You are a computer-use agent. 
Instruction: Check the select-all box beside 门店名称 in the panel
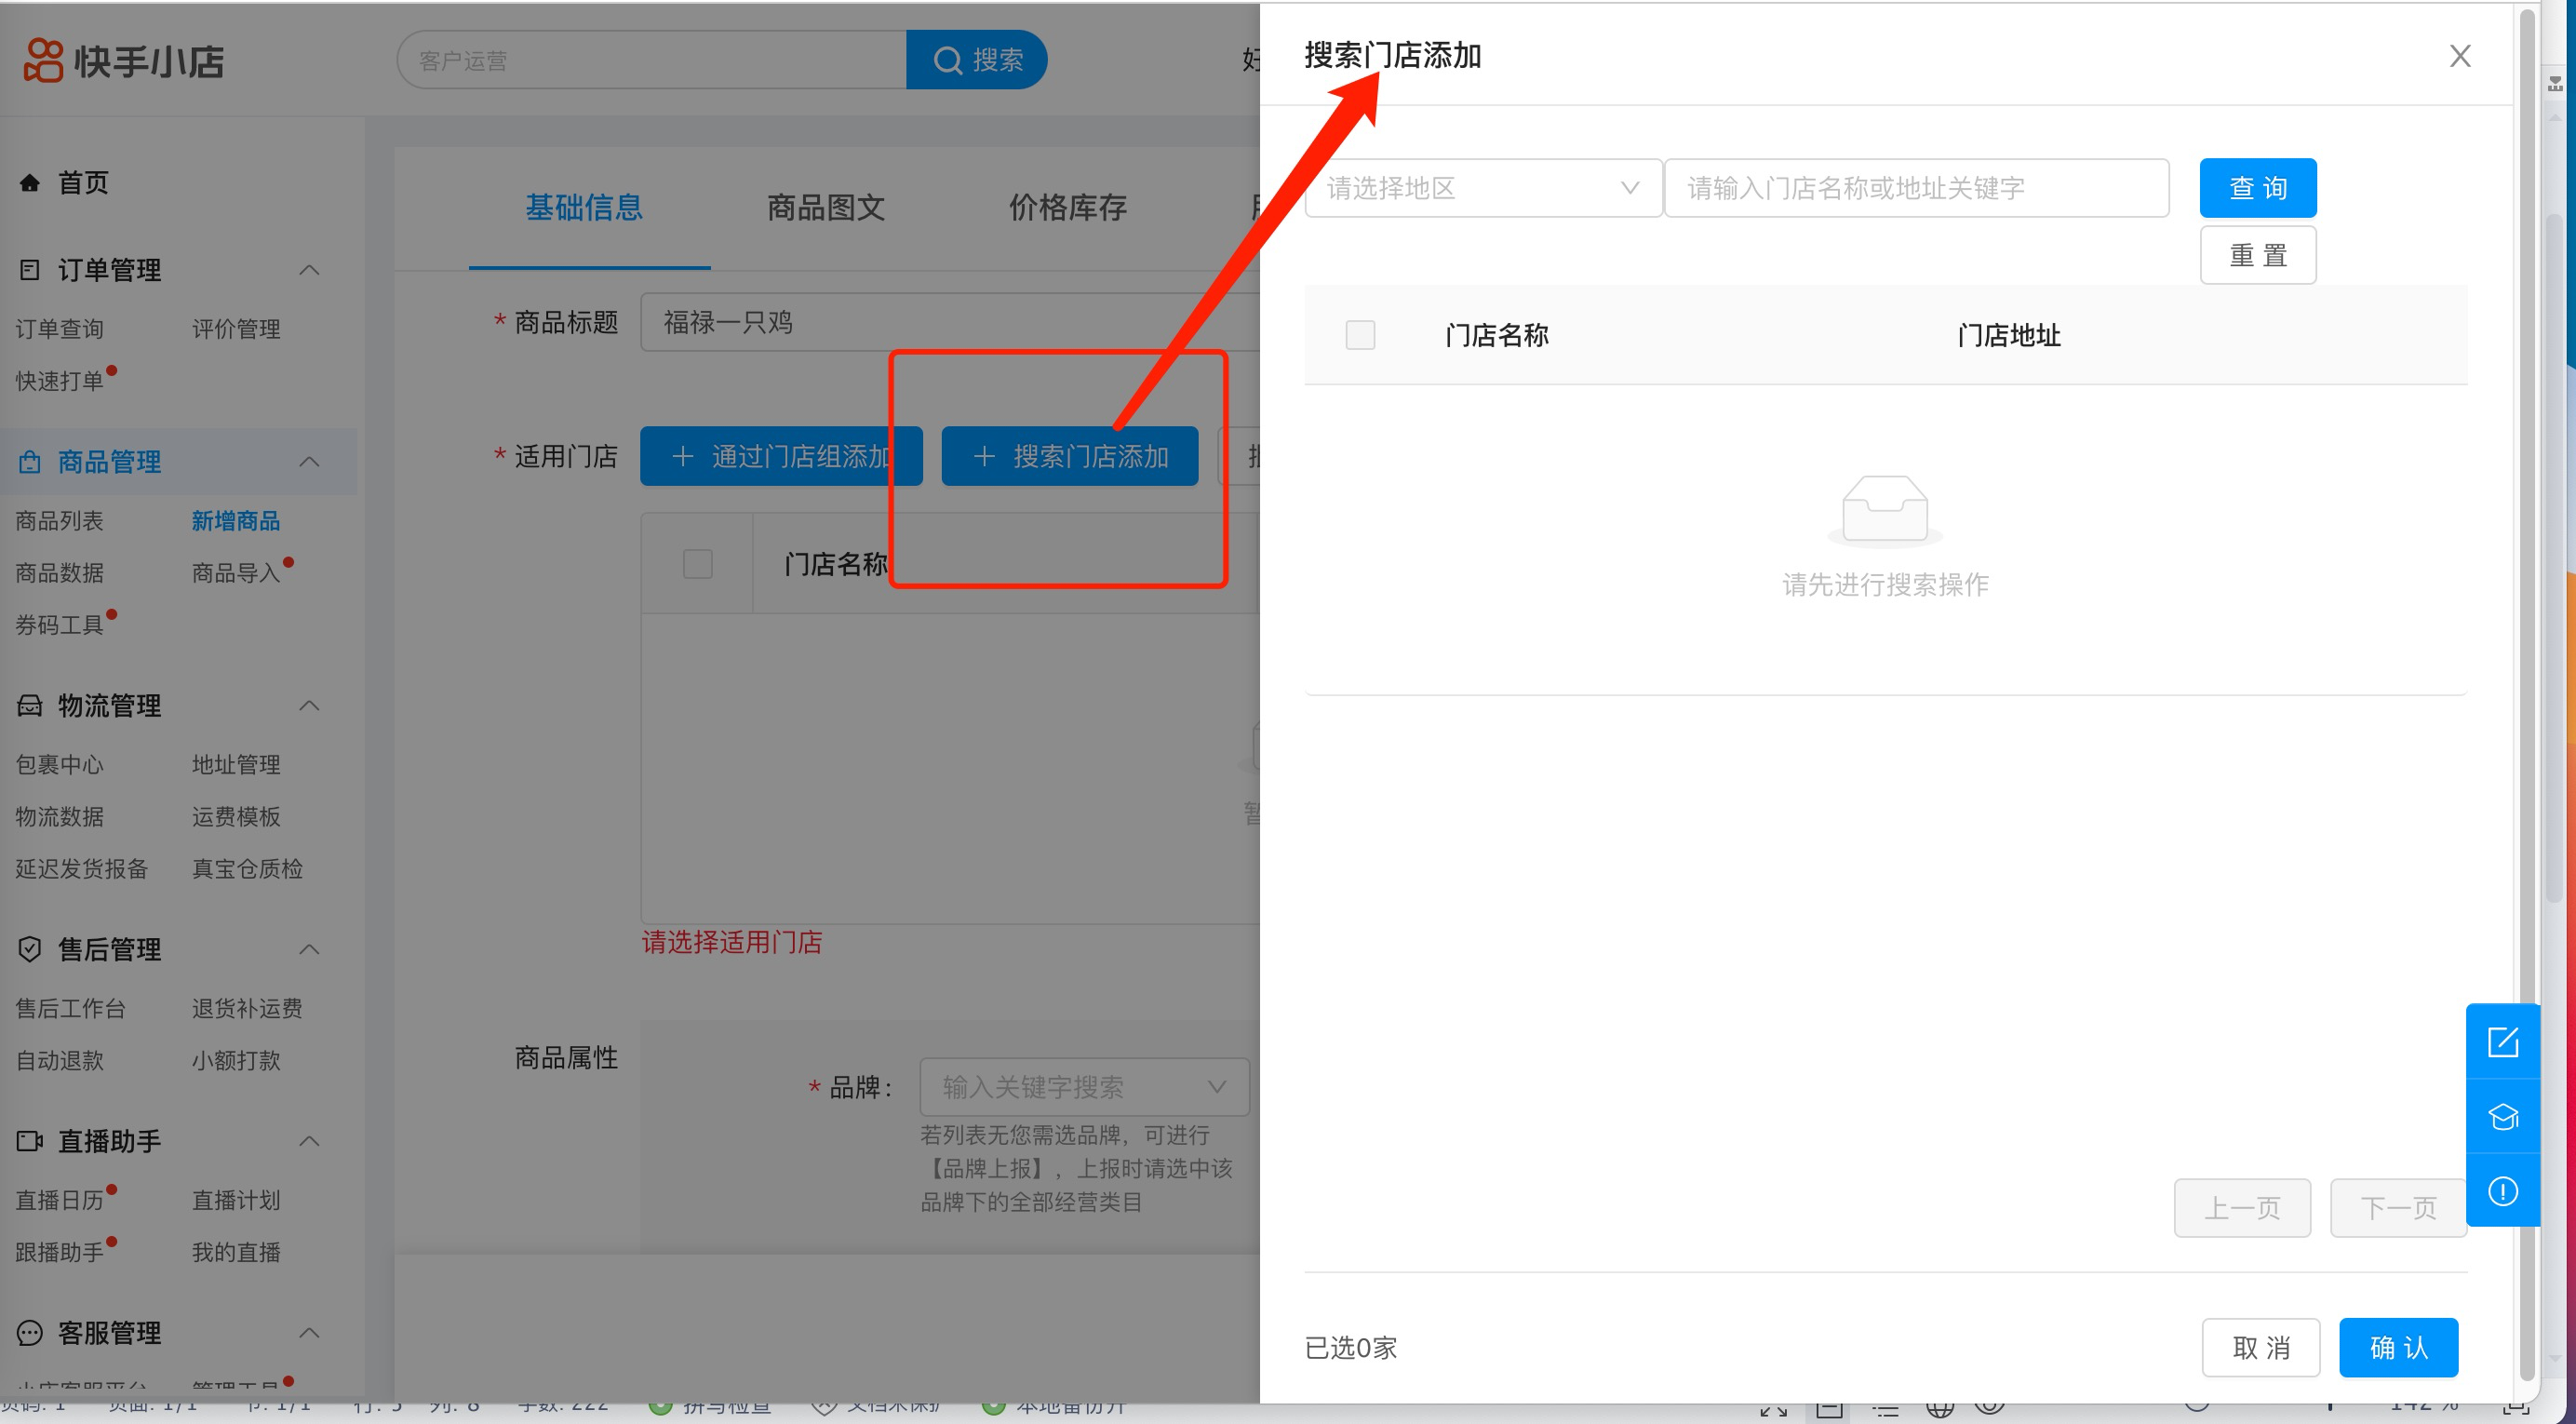1360,335
